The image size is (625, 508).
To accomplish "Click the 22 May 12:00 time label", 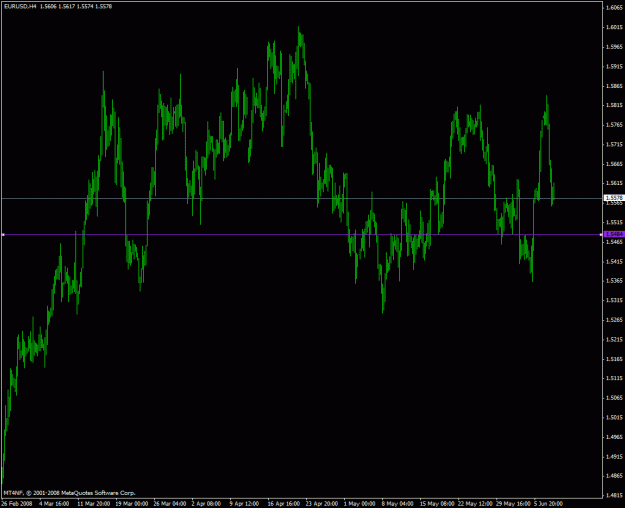I will point(475,504).
